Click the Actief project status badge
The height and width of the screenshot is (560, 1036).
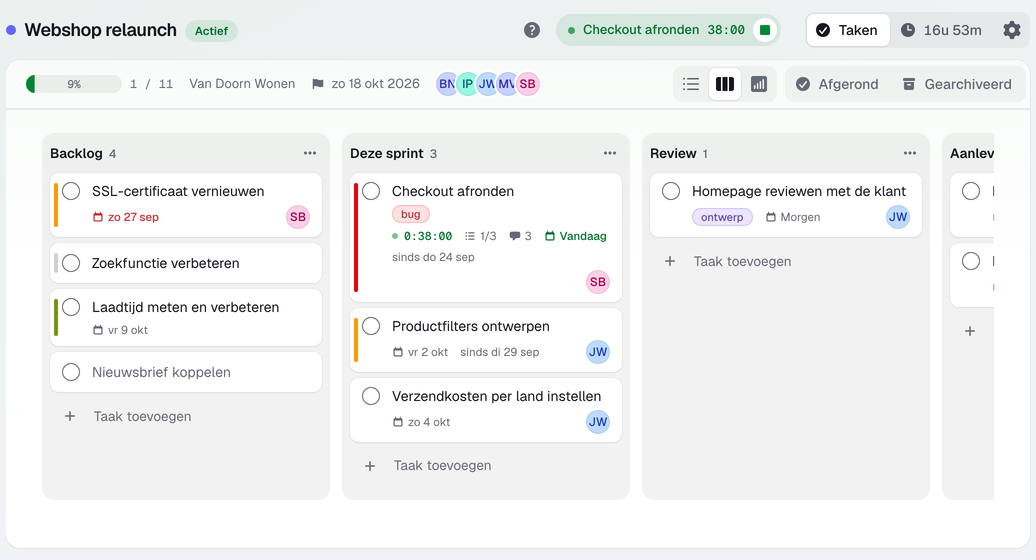[x=211, y=31]
